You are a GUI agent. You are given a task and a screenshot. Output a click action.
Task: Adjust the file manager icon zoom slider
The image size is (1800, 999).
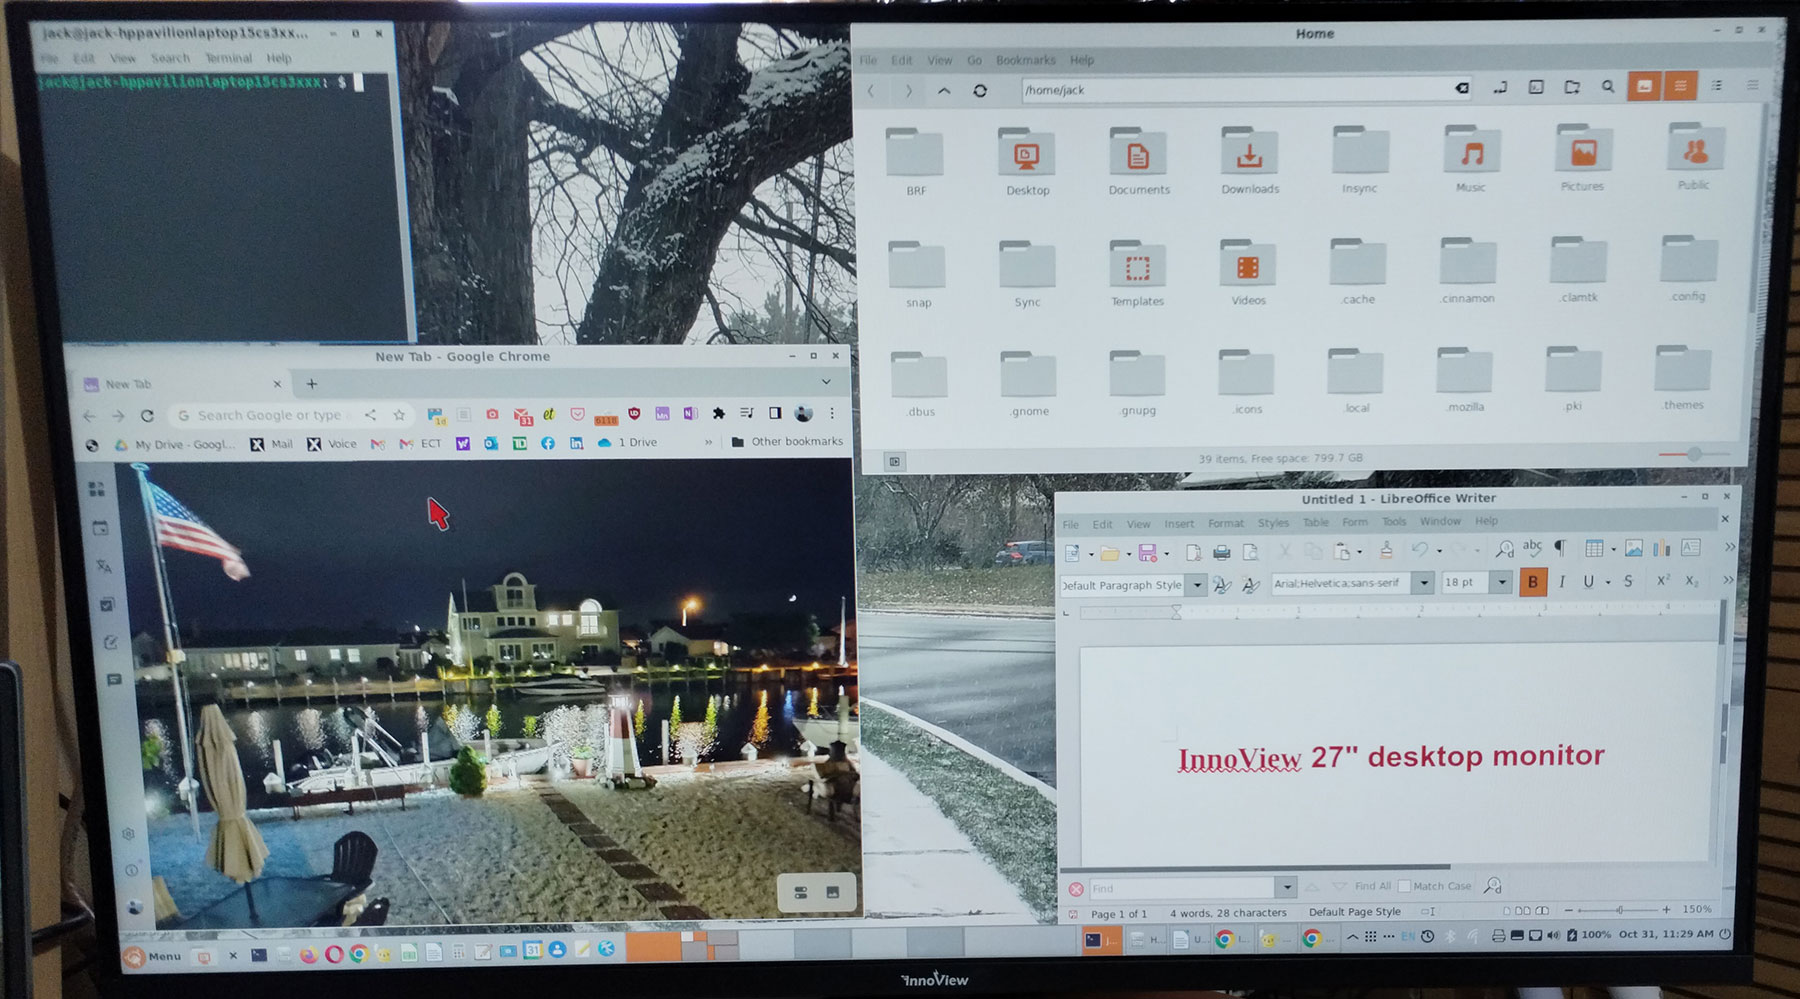[x=1694, y=454]
